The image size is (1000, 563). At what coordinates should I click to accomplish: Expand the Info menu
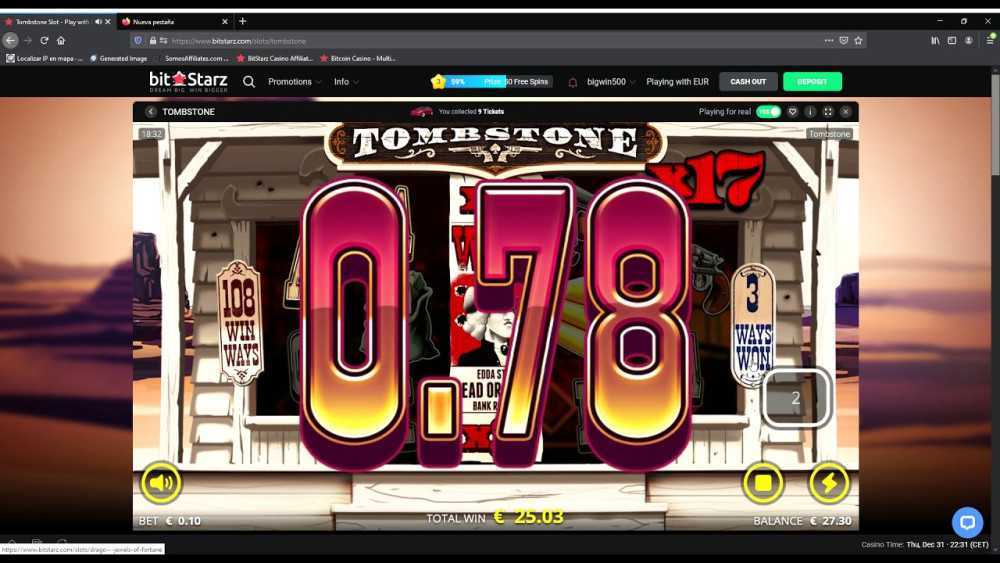[x=346, y=82]
